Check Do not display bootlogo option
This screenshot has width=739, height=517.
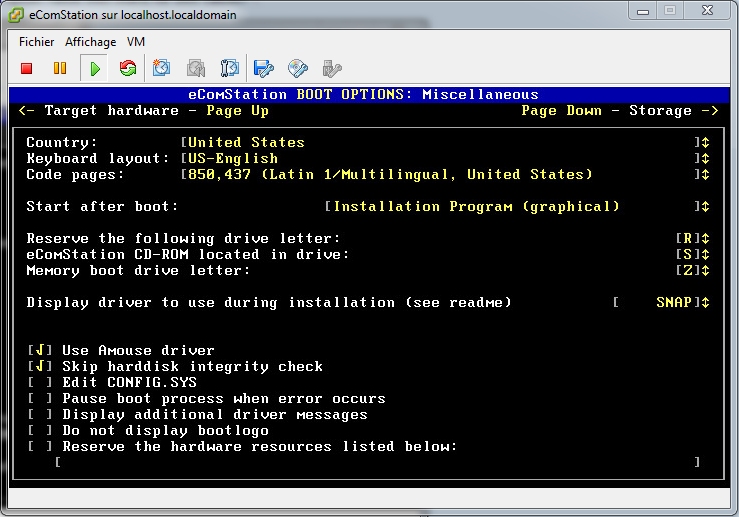41,430
